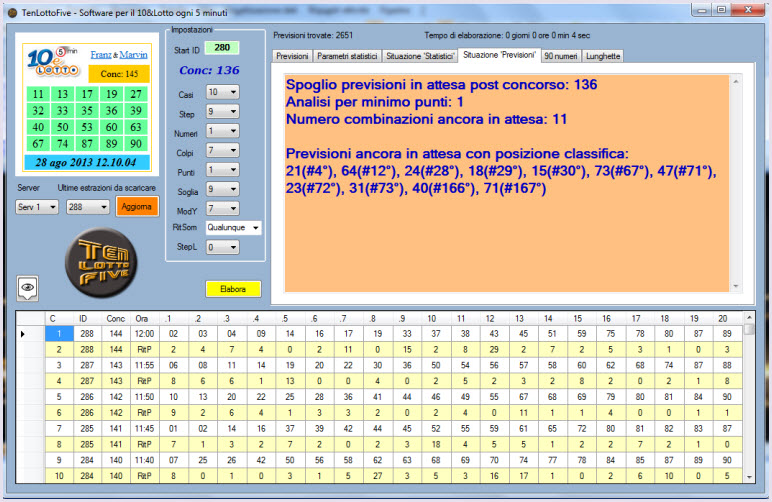Click the 11:45 time cell
The height and width of the screenshot is (502, 772).
tap(145, 428)
